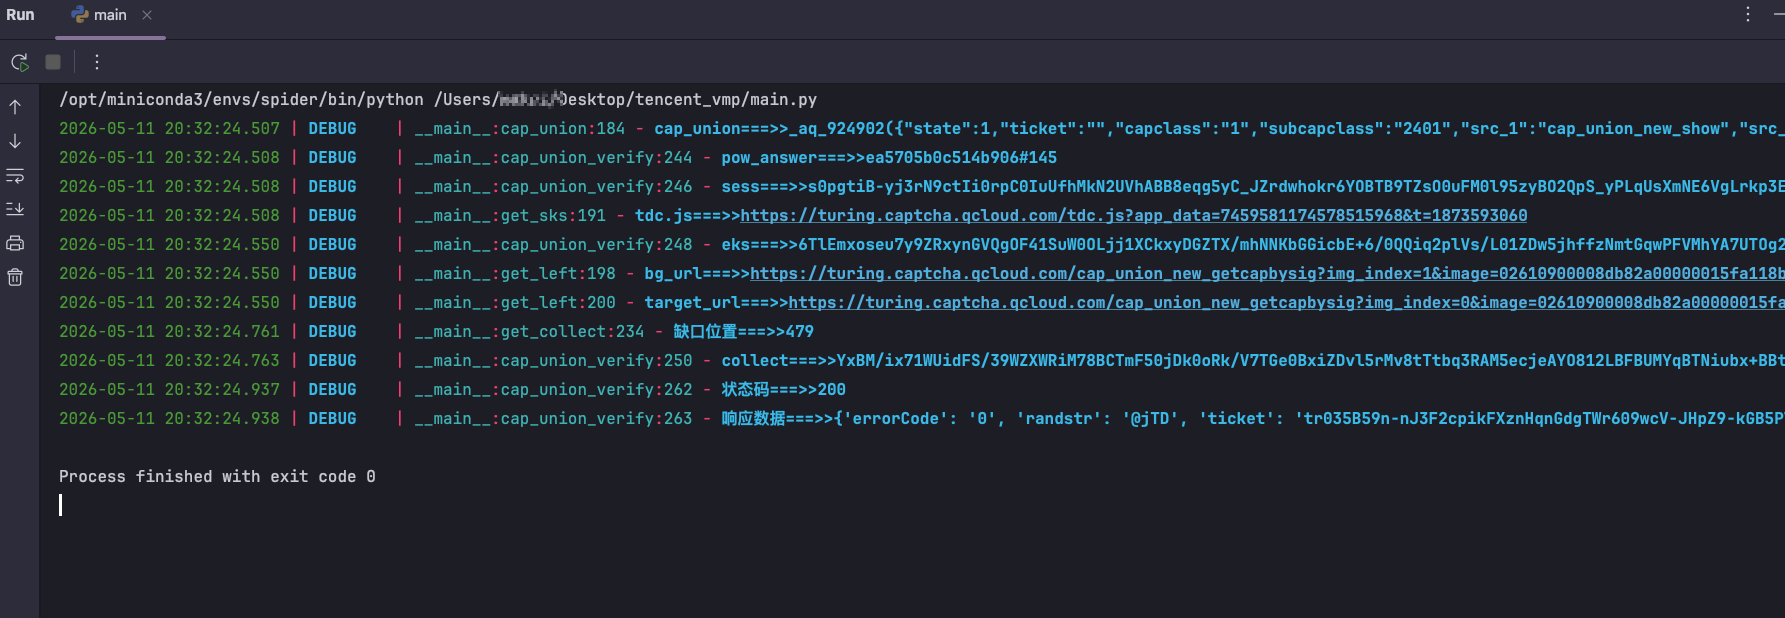This screenshot has height=618, width=1785.
Task: Click the sess log line text
Action: tap(1253, 186)
